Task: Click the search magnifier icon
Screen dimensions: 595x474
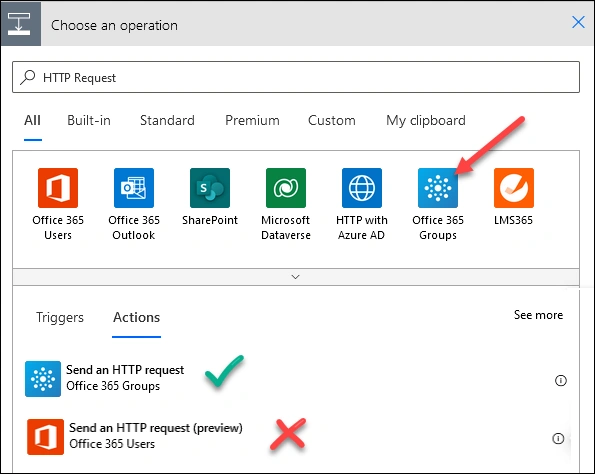Action: 28,77
